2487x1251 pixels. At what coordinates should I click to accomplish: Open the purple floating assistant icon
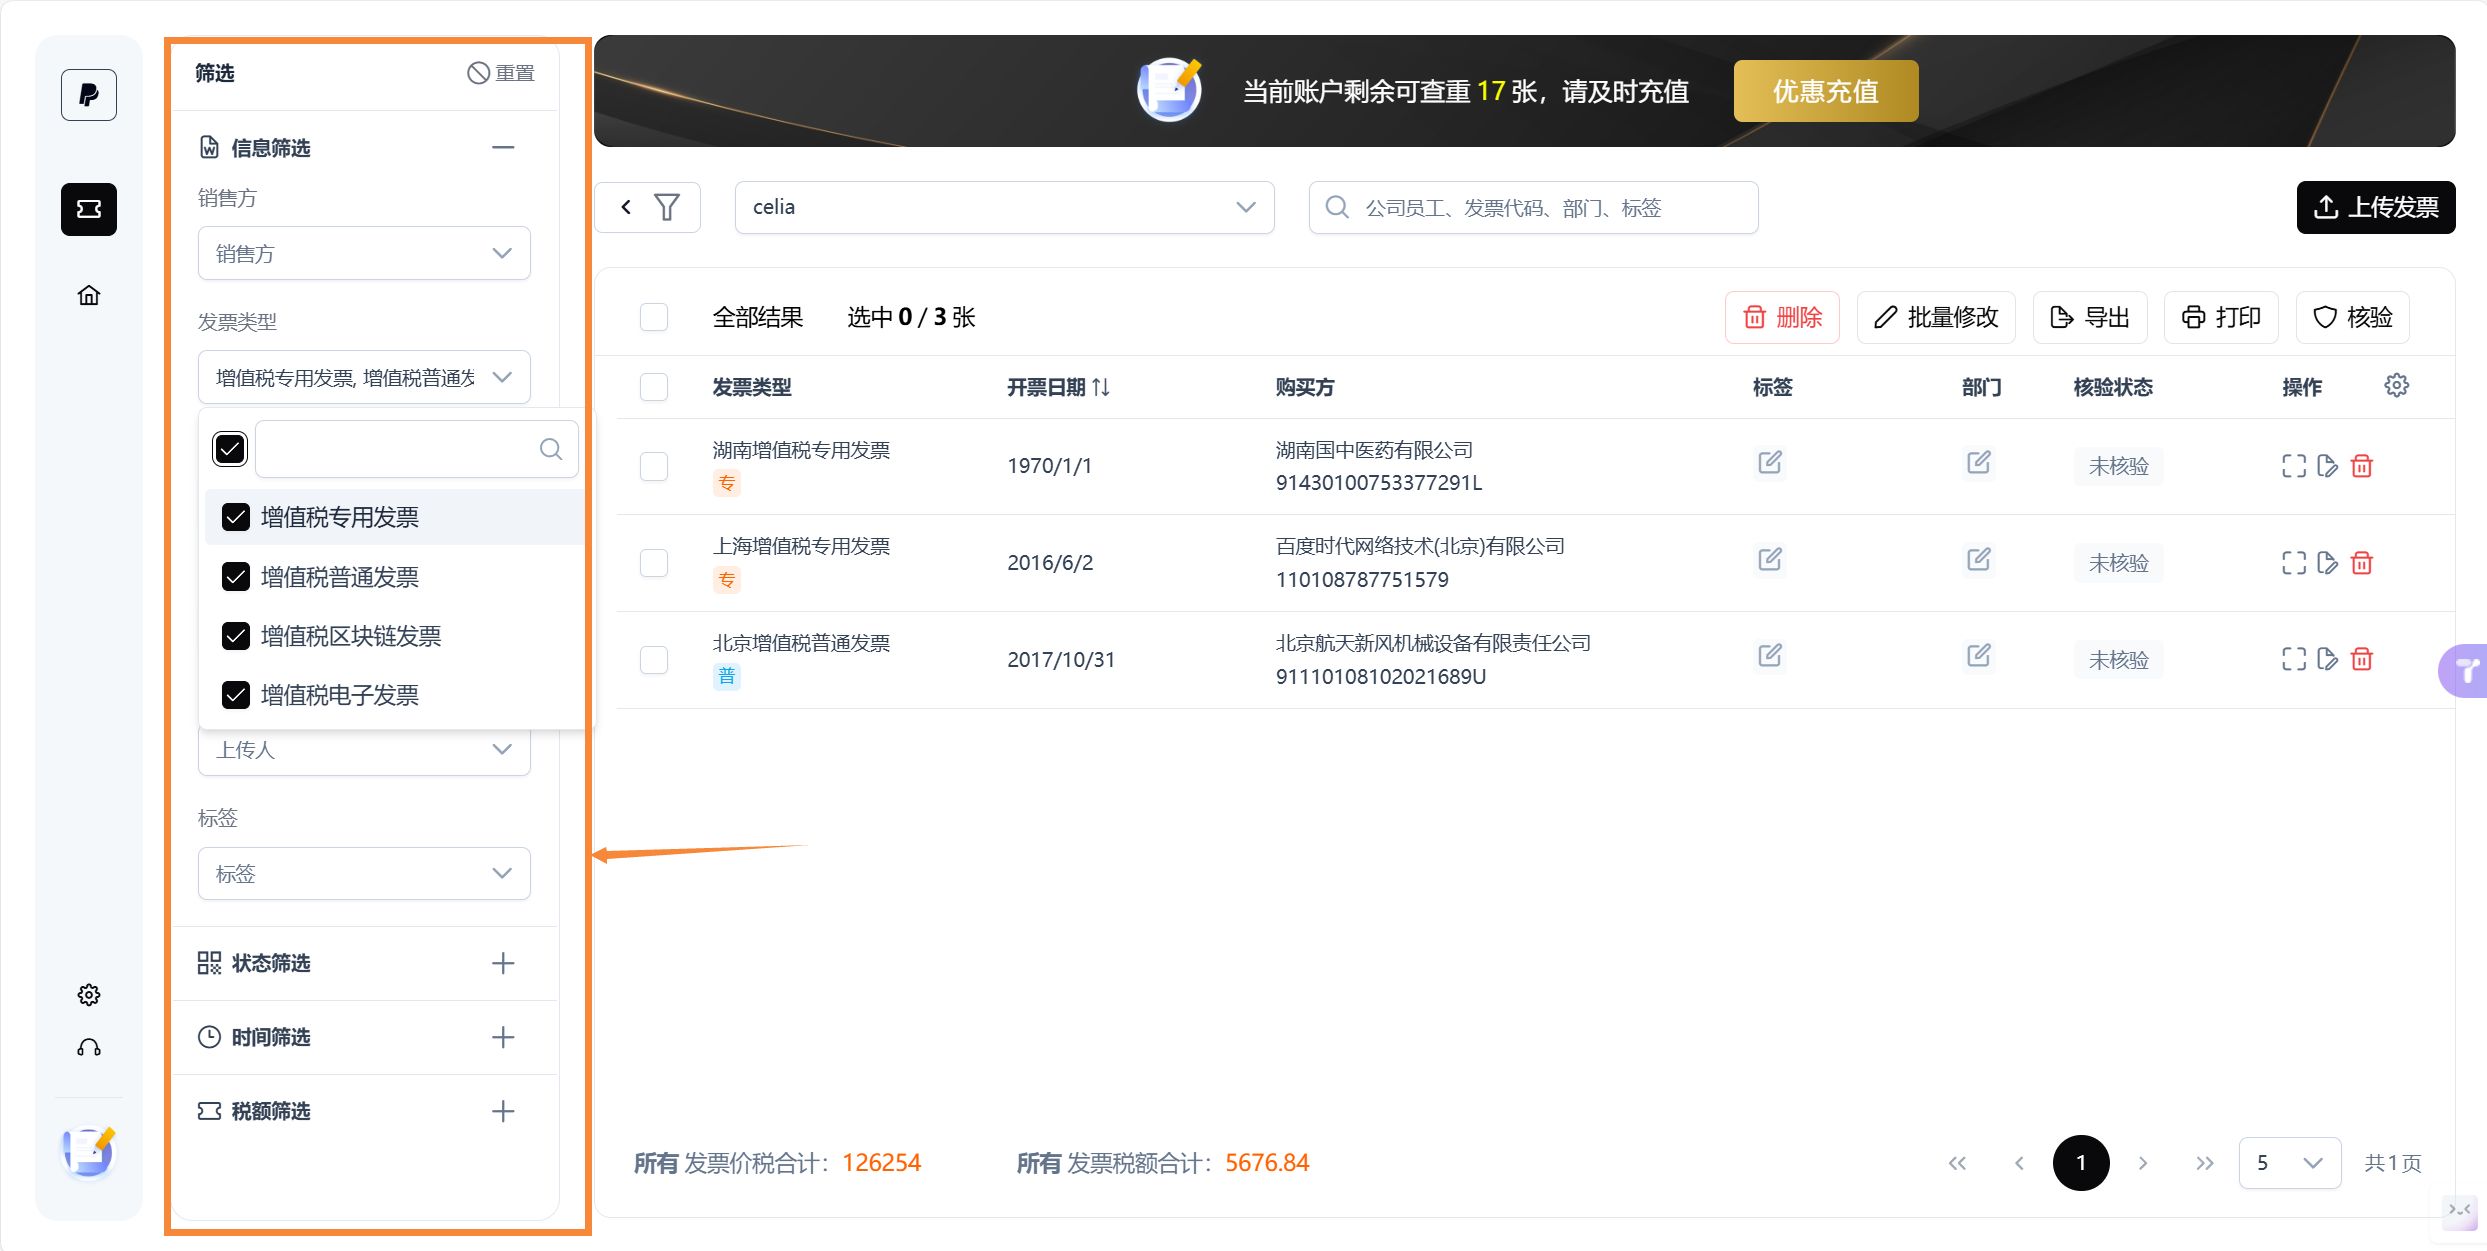(2464, 670)
